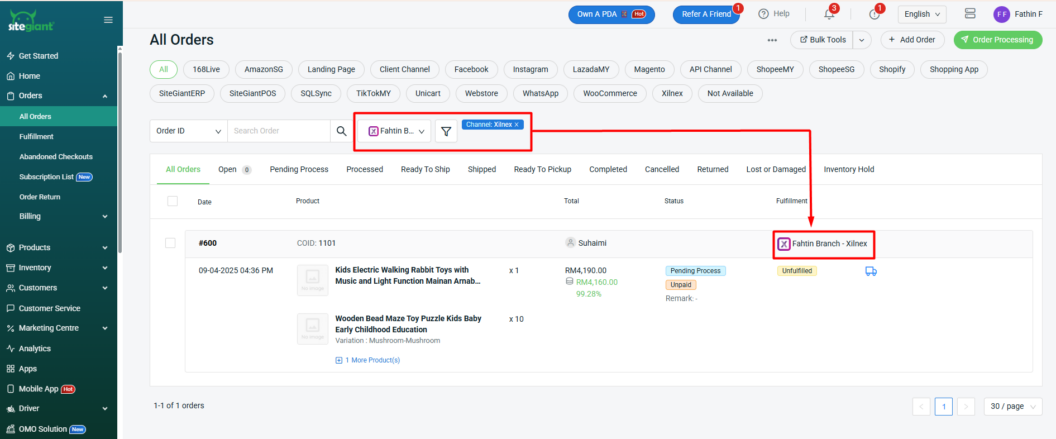The width and height of the screenshot is (1056, 439).
Task: Expand the 30 / page dropdown
Action: pyautogui.click(x=1014, y=406)
